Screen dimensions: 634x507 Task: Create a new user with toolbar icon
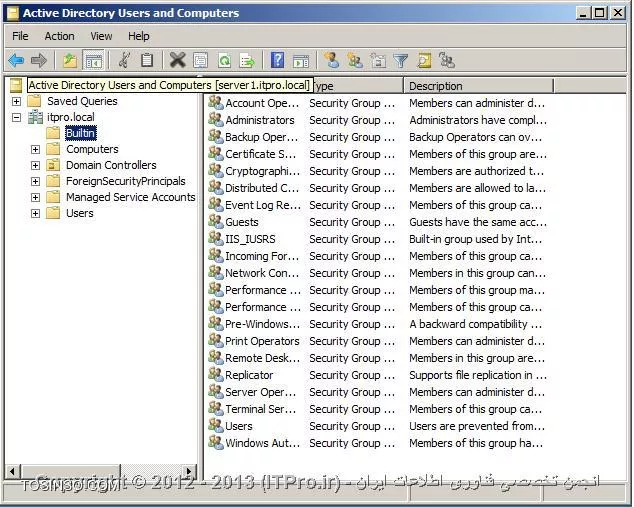coord(332,61)
